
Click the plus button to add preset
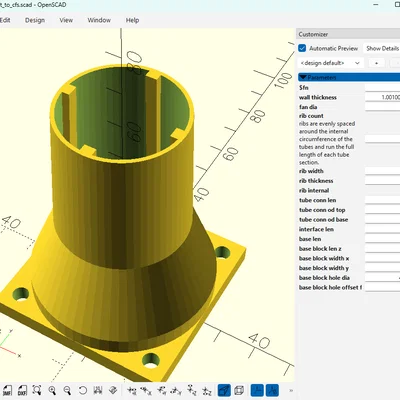pyautogui.click(x=377, y=63)
